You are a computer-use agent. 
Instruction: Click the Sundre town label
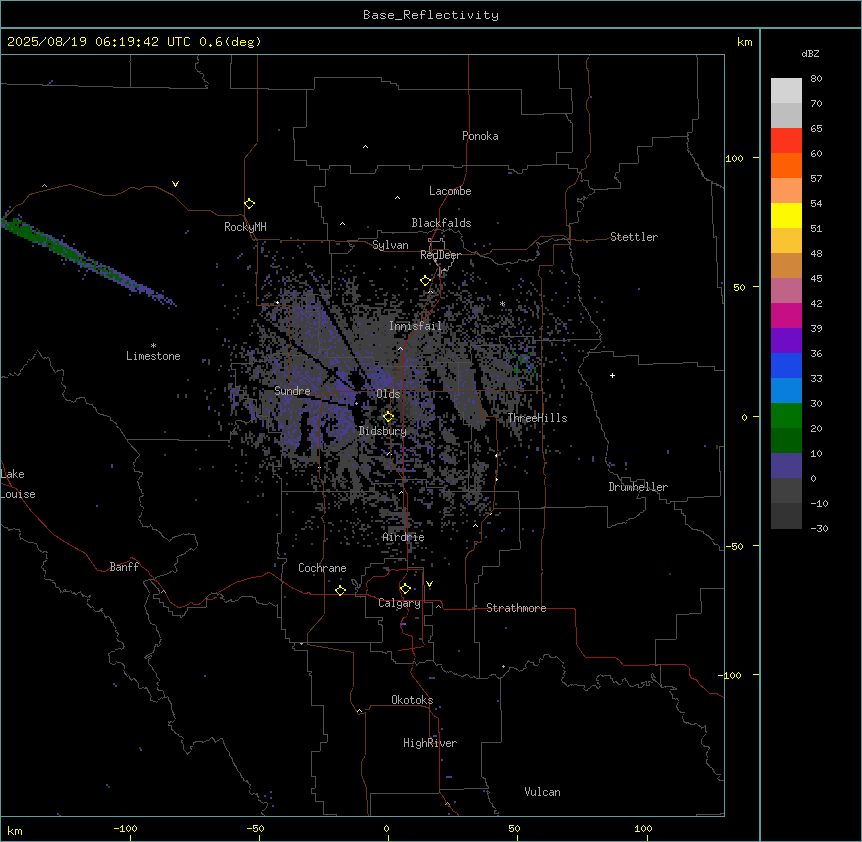point(292,391)
